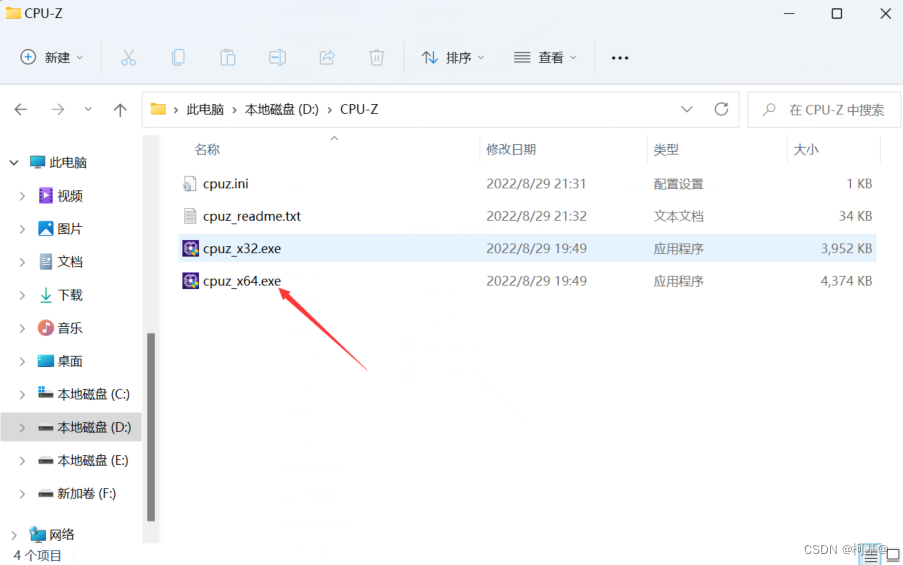Open recent locations dropdown chevron
The height and width of the screenshot is (565, 903).
coord(88,109)
